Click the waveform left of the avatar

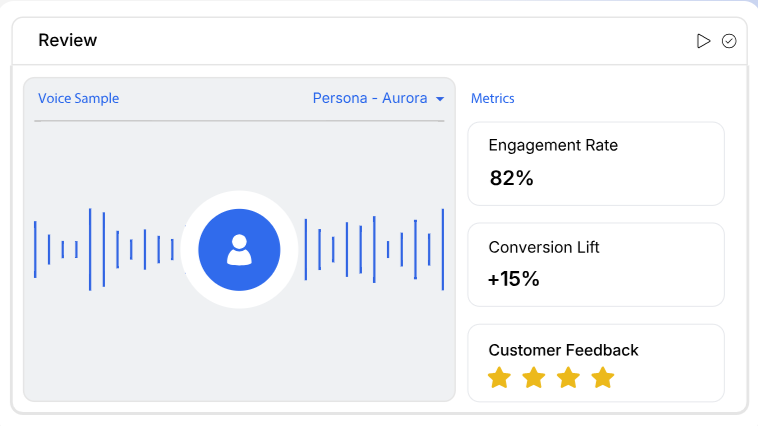point(104,249)
